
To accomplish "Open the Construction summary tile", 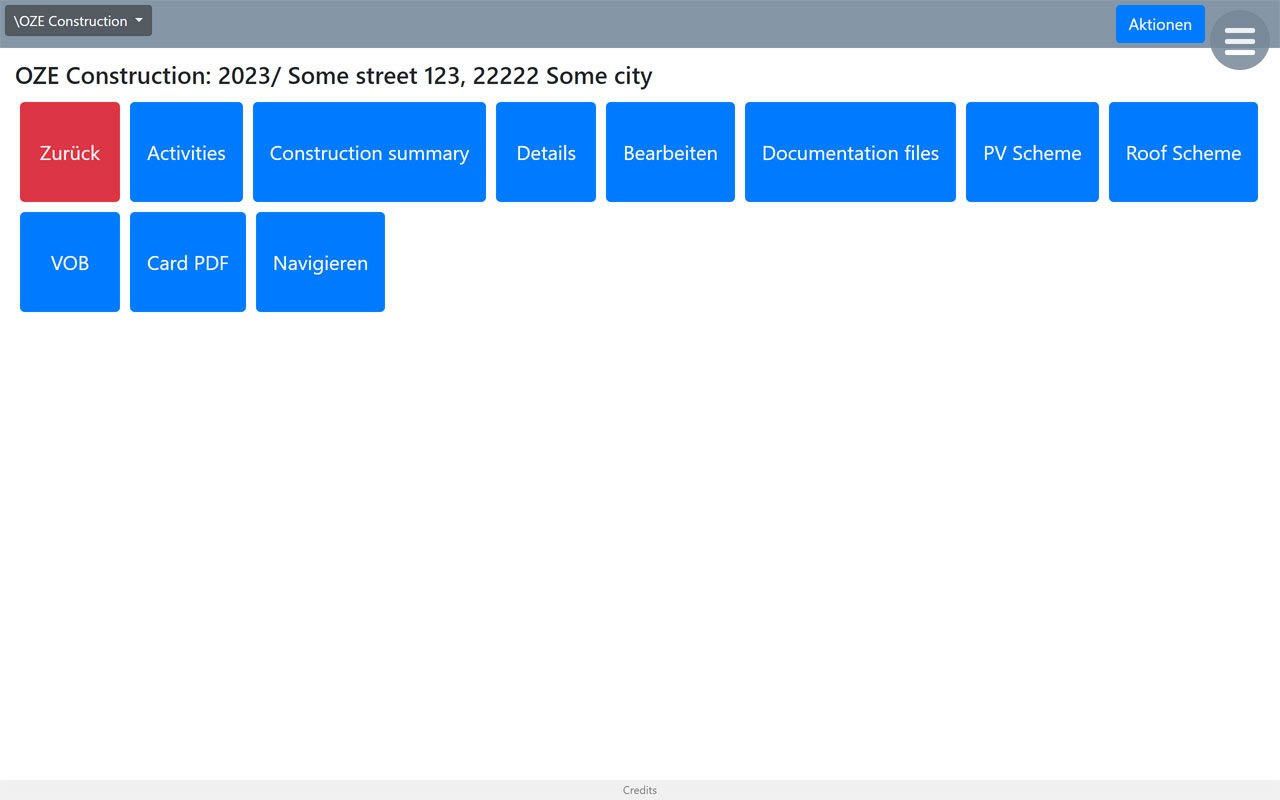I will pyautogui.click(x=369, y=152).
